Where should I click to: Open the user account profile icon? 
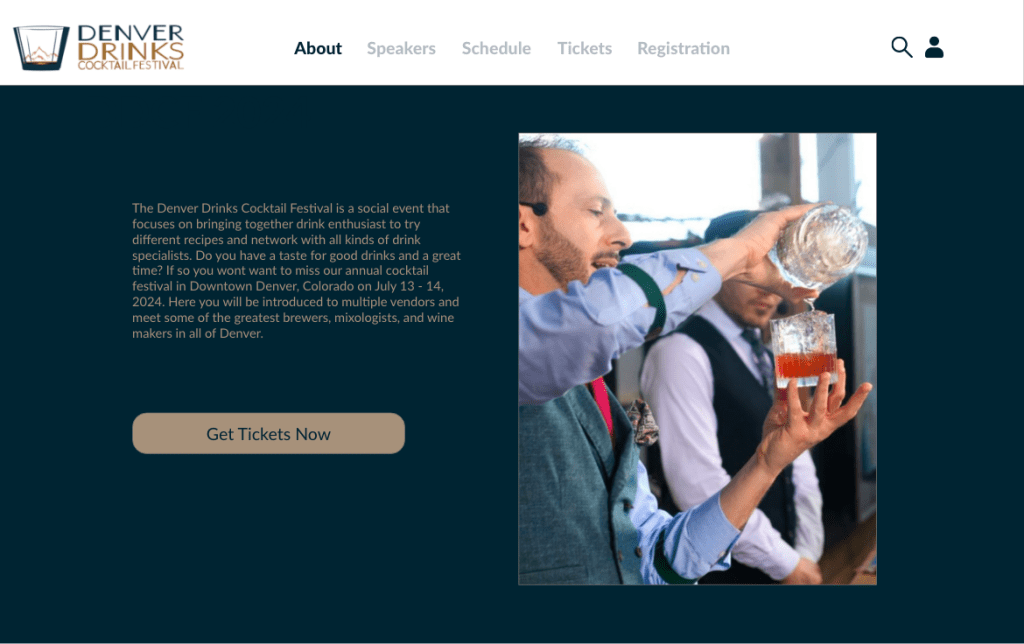[934, 47]
